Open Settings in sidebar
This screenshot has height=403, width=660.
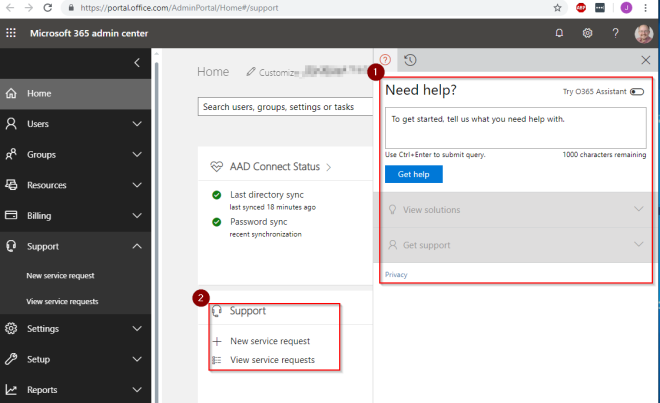pyautogui.click(x=75, y=328)
